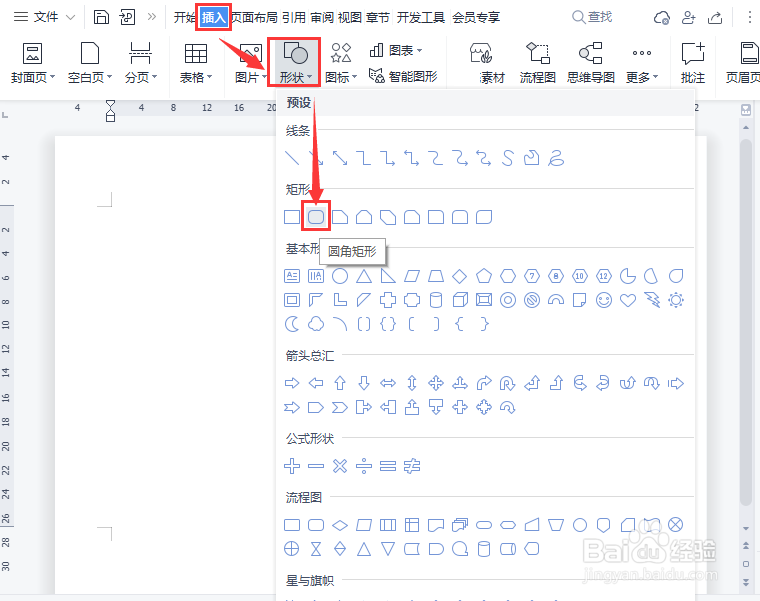
Task: Choose the diamond basic shape
Action: (x=459, y=276)
